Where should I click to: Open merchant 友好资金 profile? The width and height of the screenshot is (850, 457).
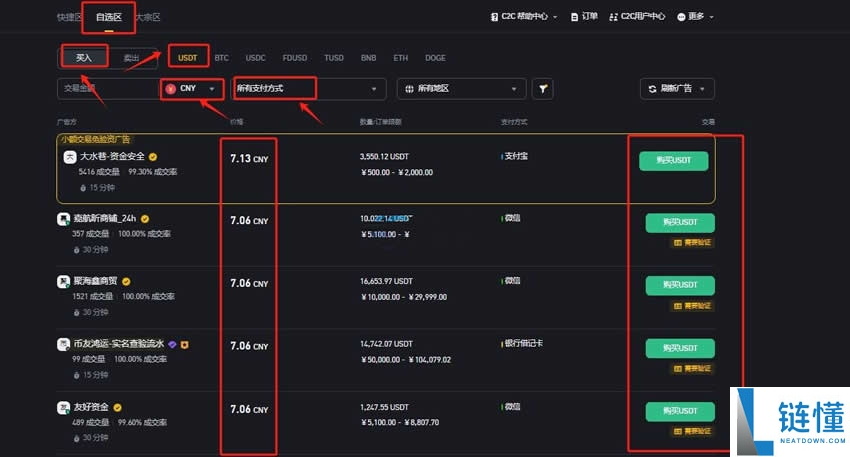pos(91,407)
